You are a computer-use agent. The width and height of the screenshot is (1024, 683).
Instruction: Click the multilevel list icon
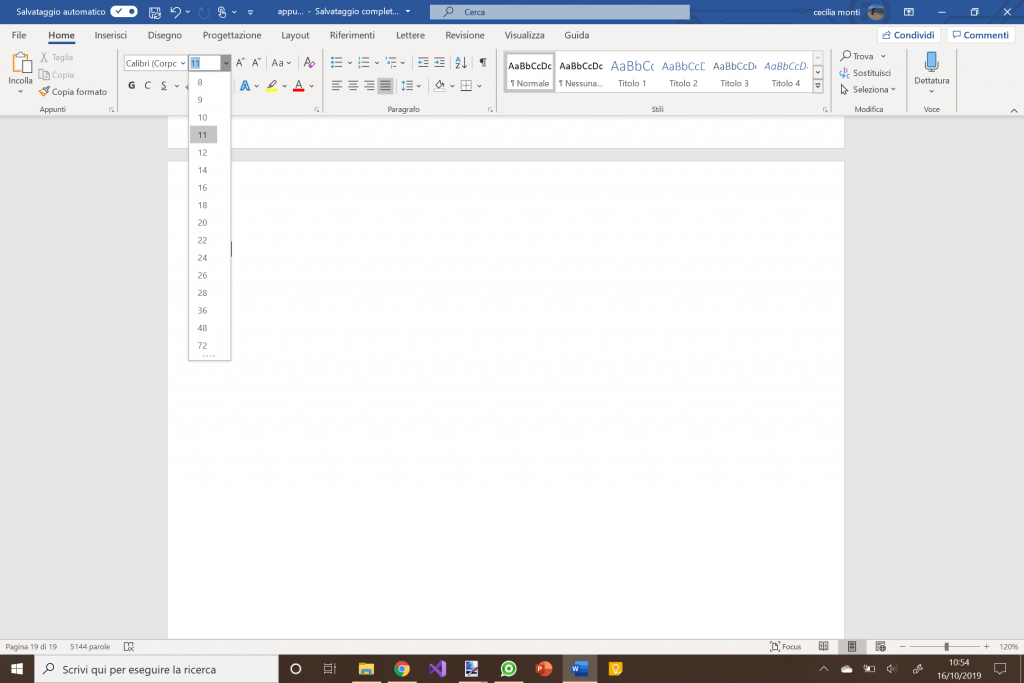pyautogui.click(x=391, y=63)
